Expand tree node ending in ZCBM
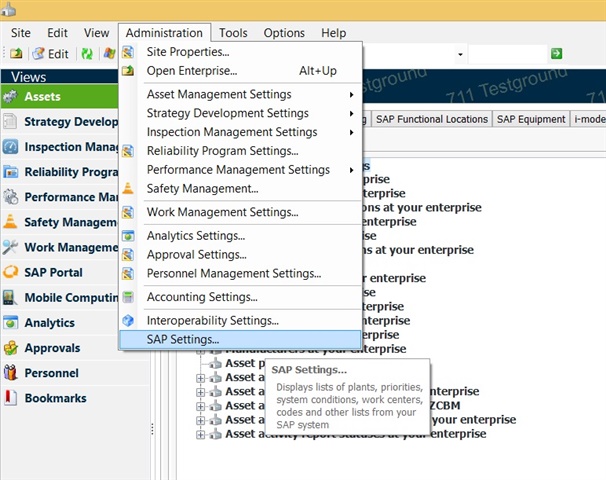606x480 pixels. pos(200,406)
